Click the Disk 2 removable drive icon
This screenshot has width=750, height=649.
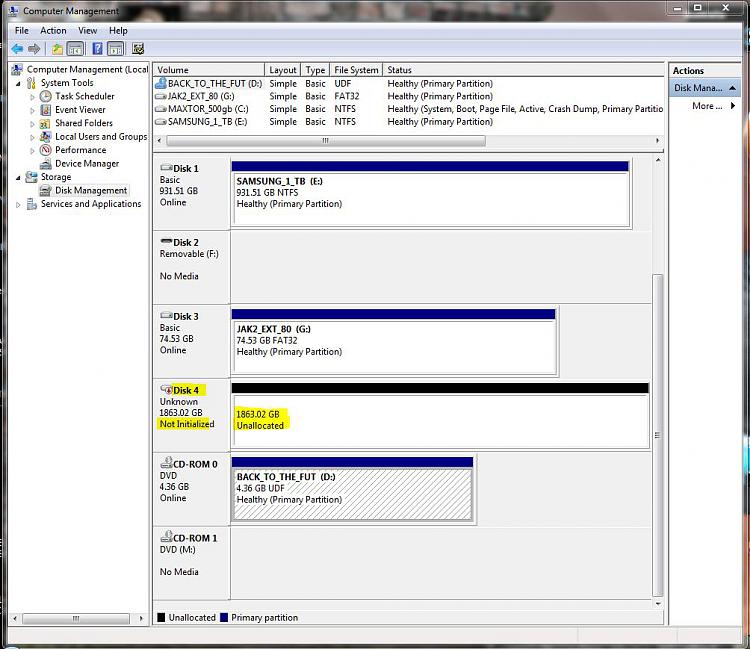(x=166, y=241)
